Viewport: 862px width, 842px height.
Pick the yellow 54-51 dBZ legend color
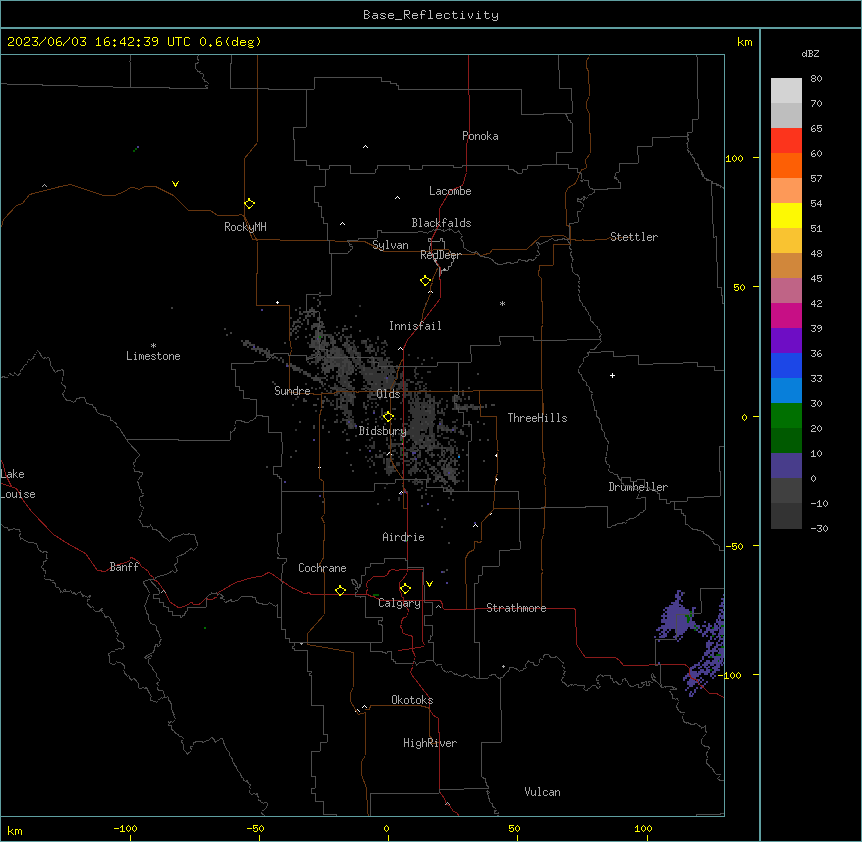(x=786, y=215)
